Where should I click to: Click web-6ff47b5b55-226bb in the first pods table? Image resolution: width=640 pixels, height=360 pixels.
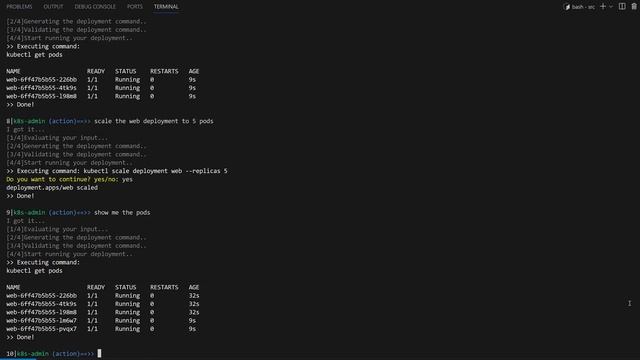point(41,80)
